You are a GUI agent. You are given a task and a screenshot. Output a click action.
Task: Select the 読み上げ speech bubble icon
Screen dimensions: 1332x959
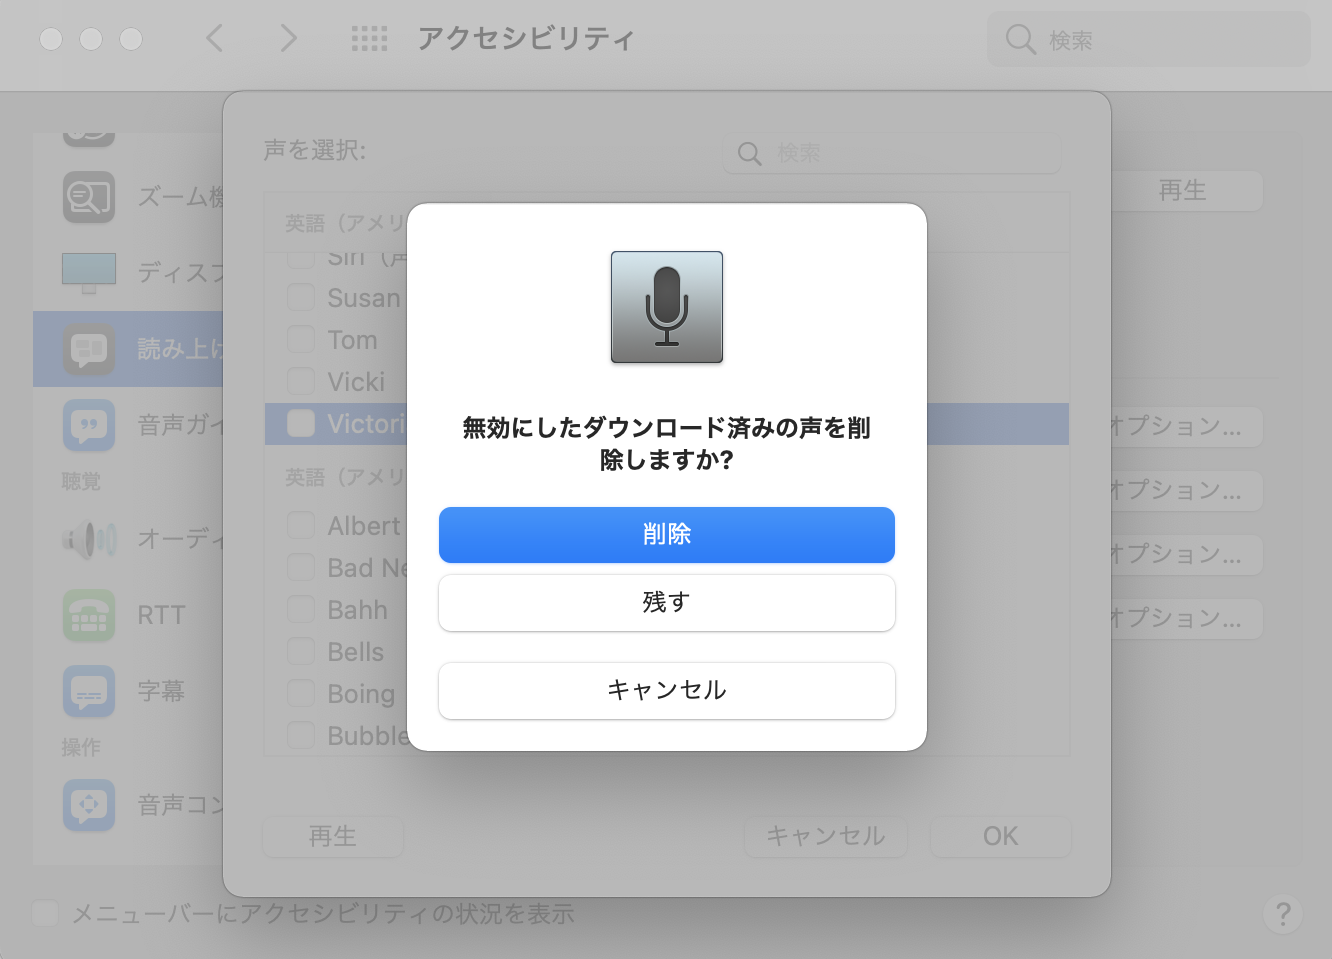tap(89, 349)
